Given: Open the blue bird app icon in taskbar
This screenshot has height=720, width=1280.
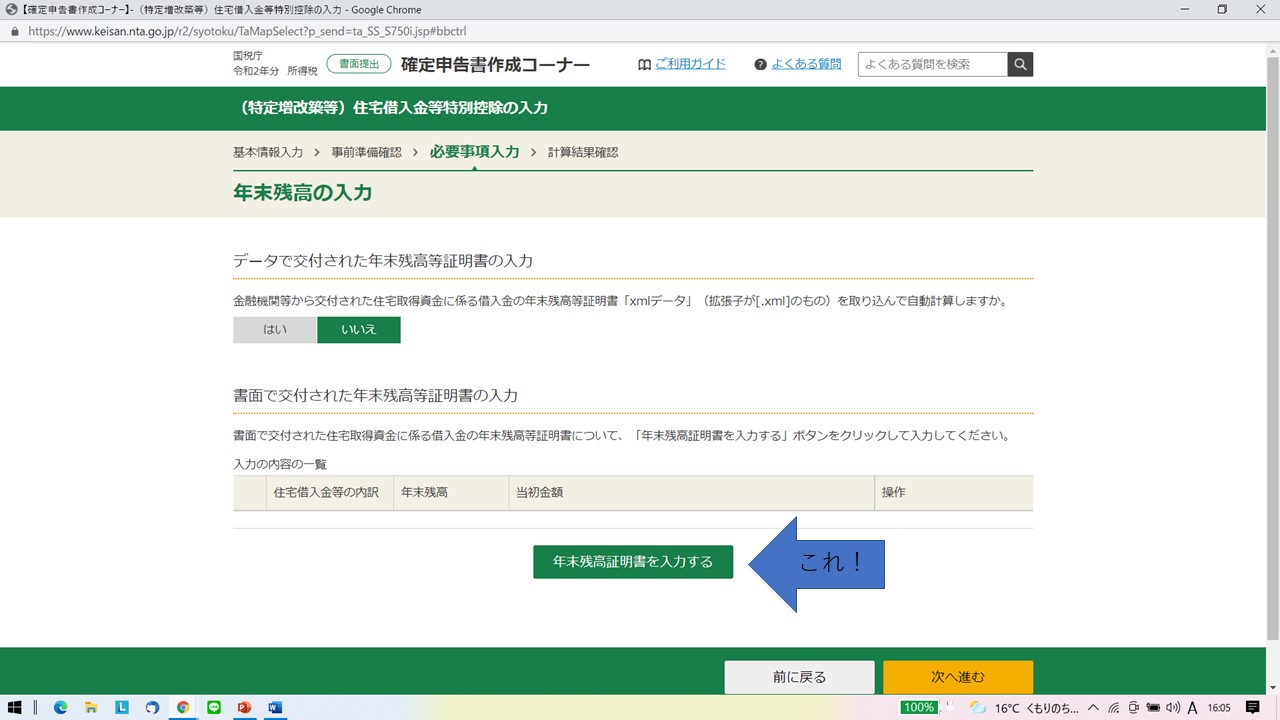Looking at the screenshot, I should (x=152, y=707).
